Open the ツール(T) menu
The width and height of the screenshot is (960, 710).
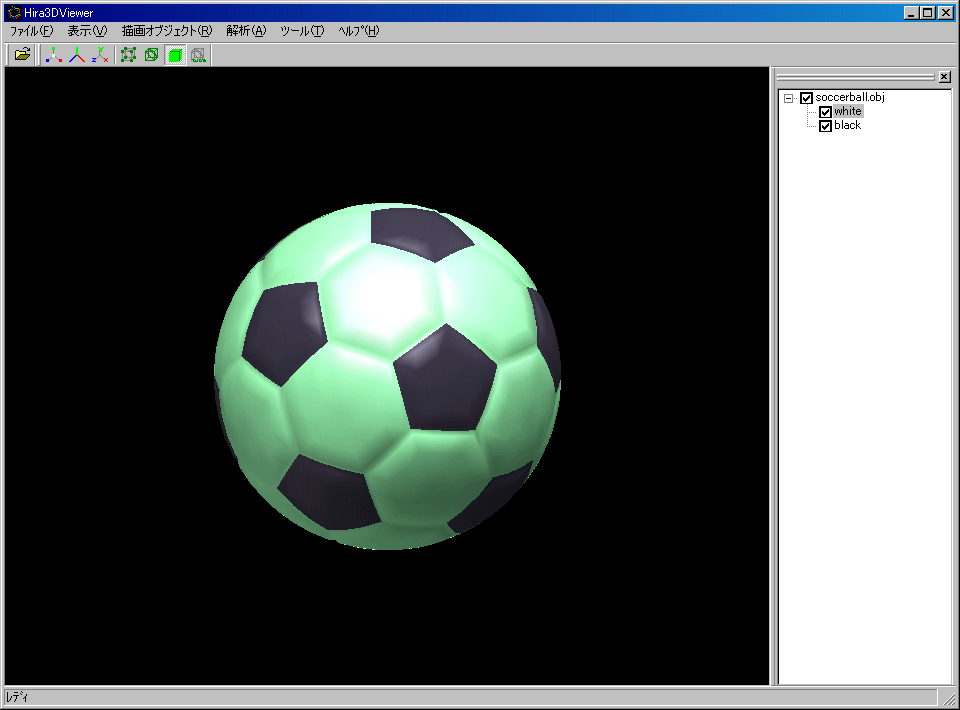coord(302,31)
